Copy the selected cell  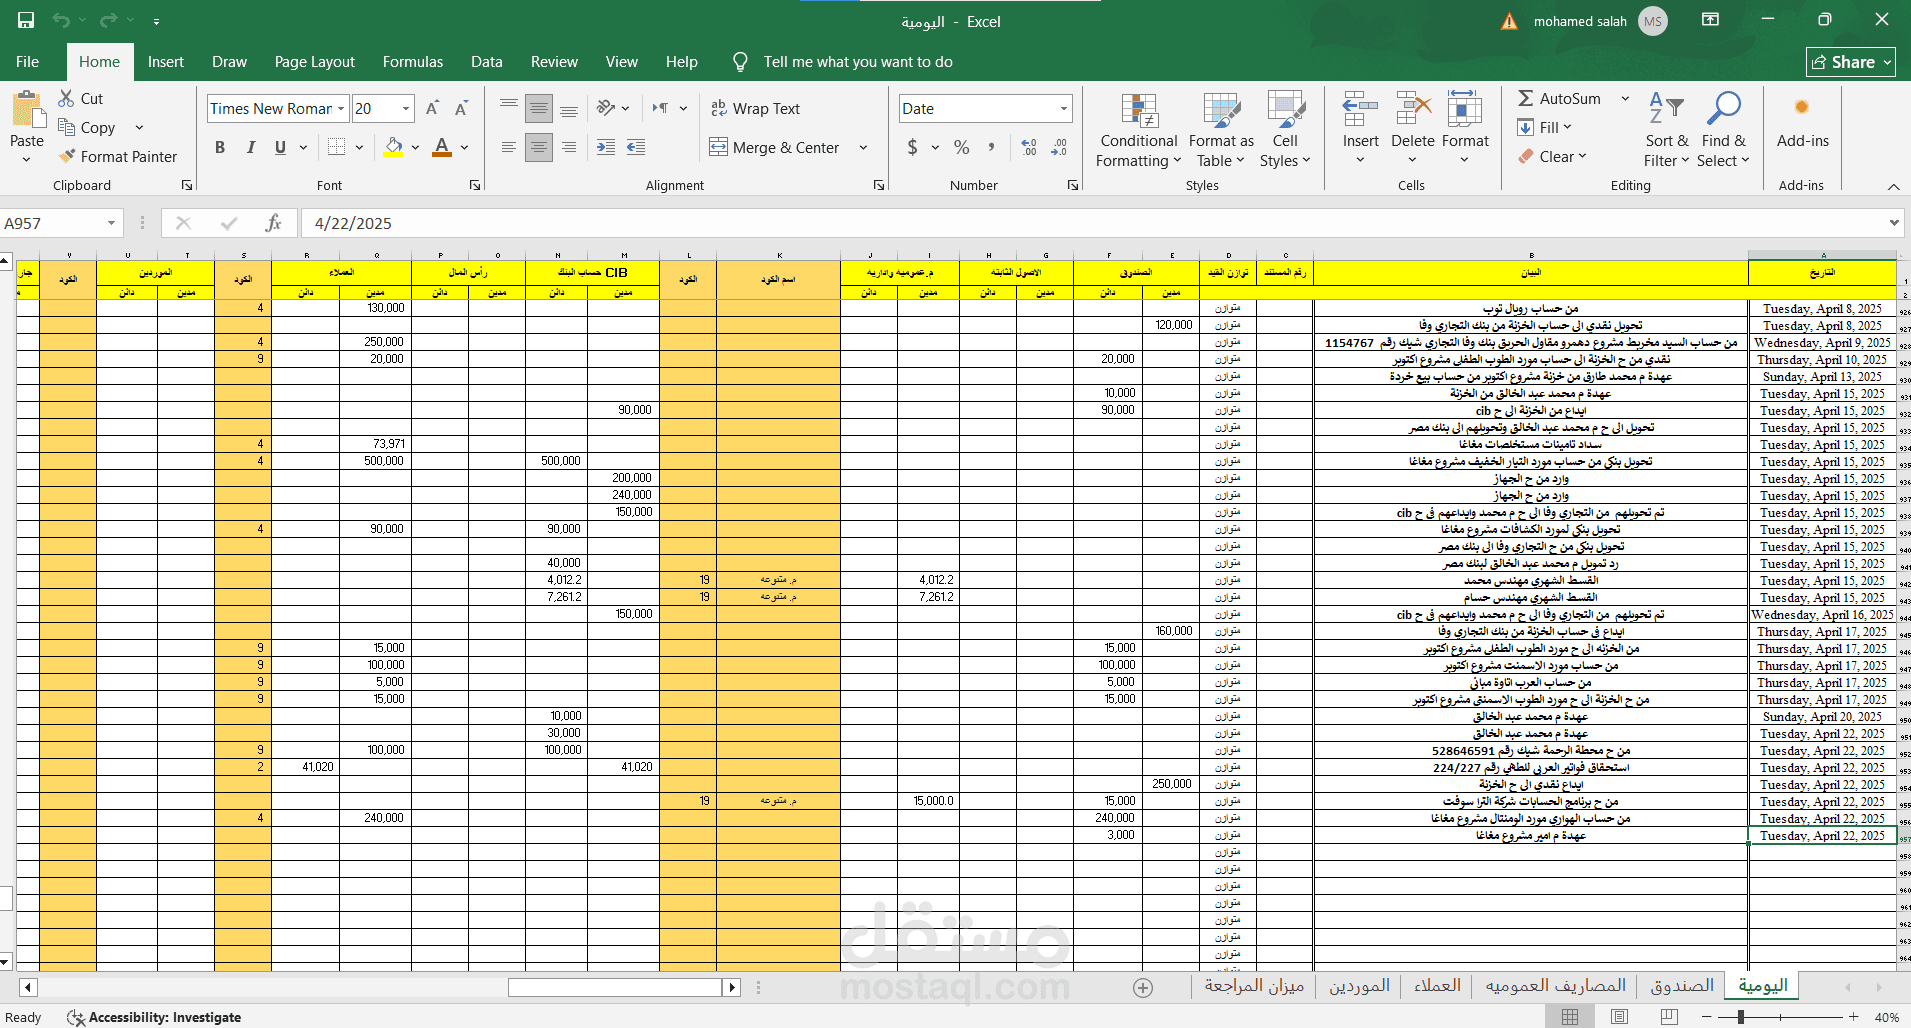click(86, 127)
